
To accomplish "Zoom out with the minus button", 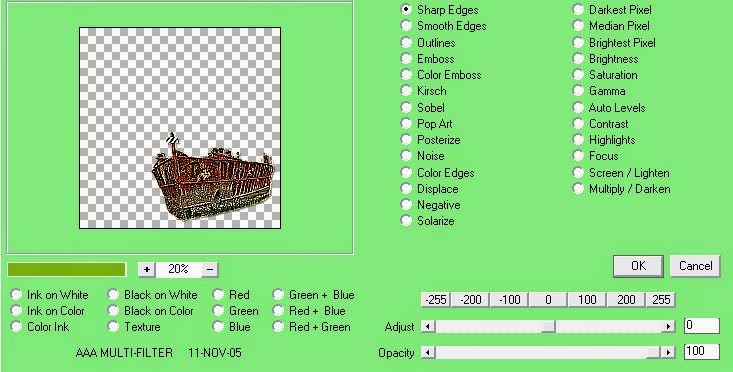I will click(x=210, y=269).
